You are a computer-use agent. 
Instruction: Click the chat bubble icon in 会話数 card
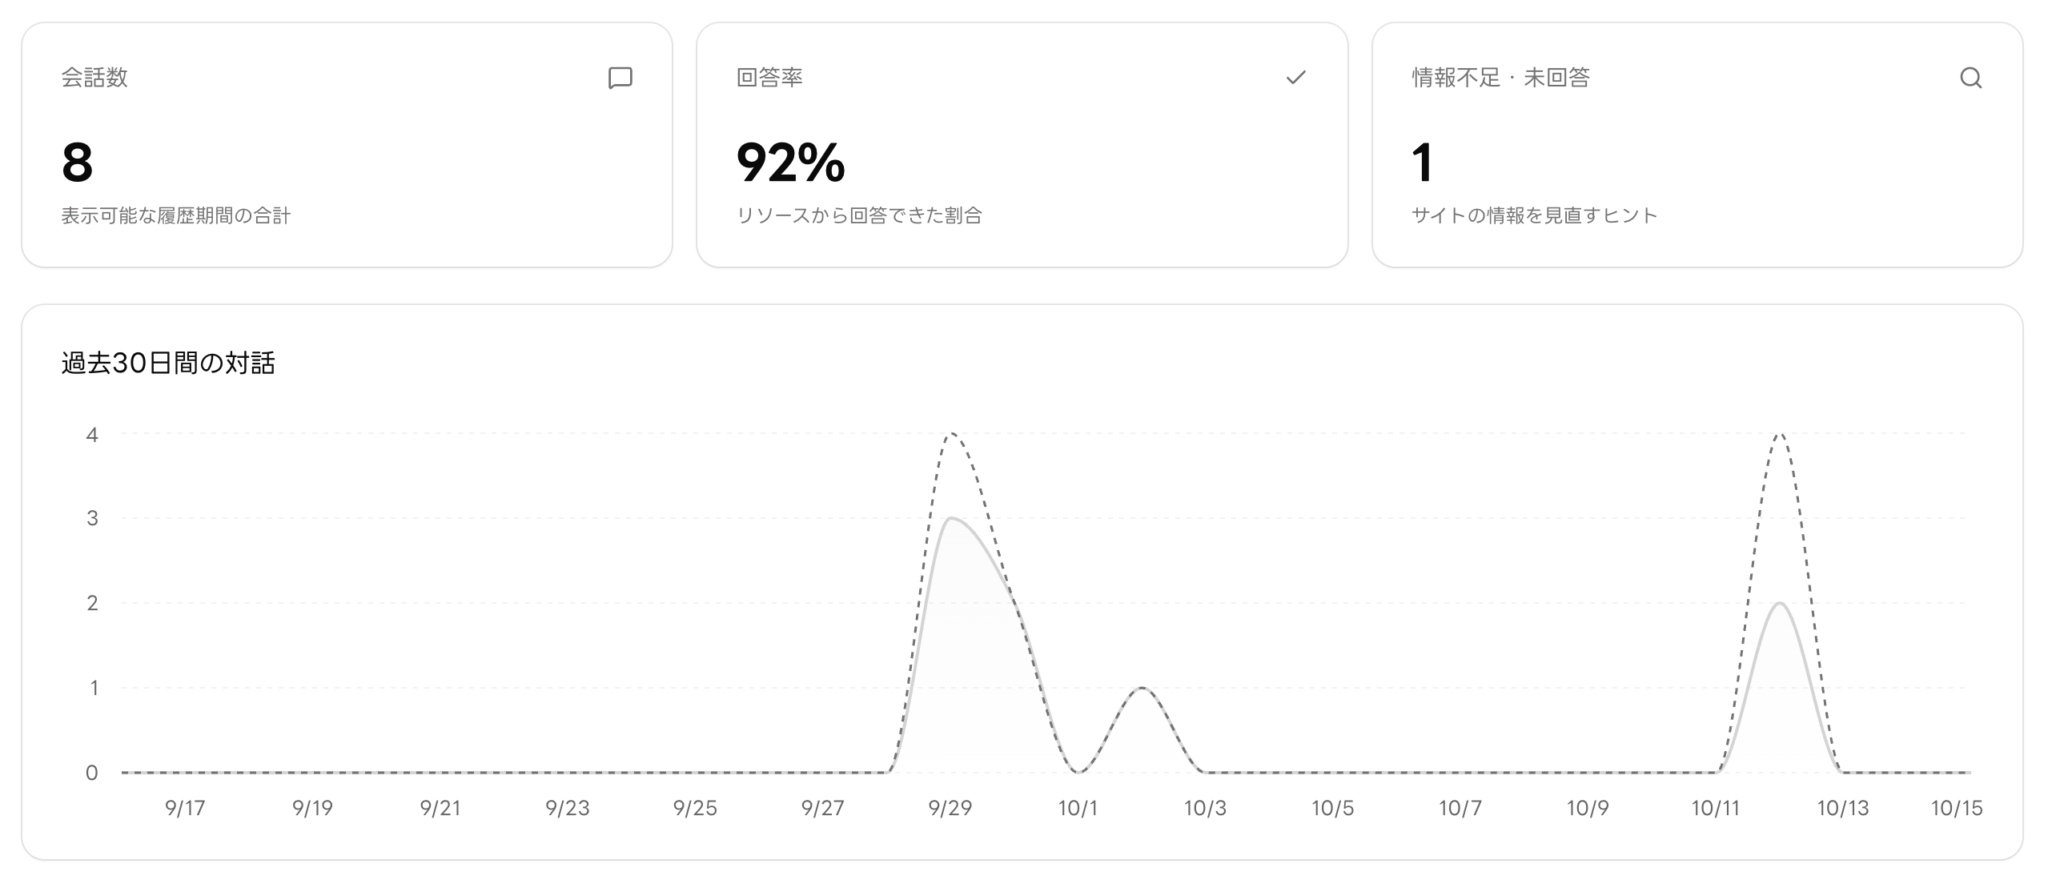click(x=620, y=78)
